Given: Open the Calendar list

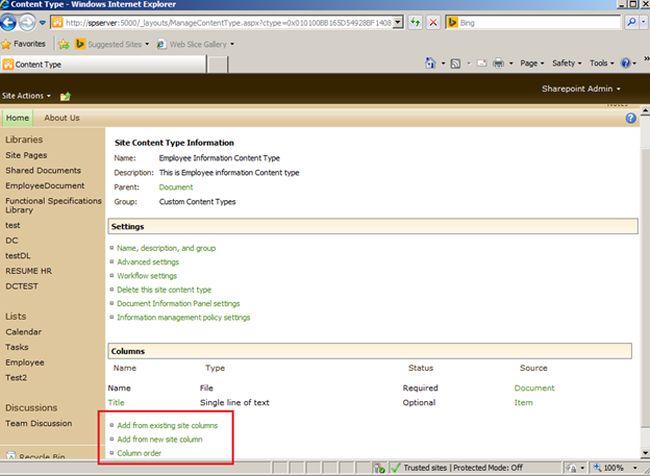Looking at the screenshot, I should [x=23, y=332].
